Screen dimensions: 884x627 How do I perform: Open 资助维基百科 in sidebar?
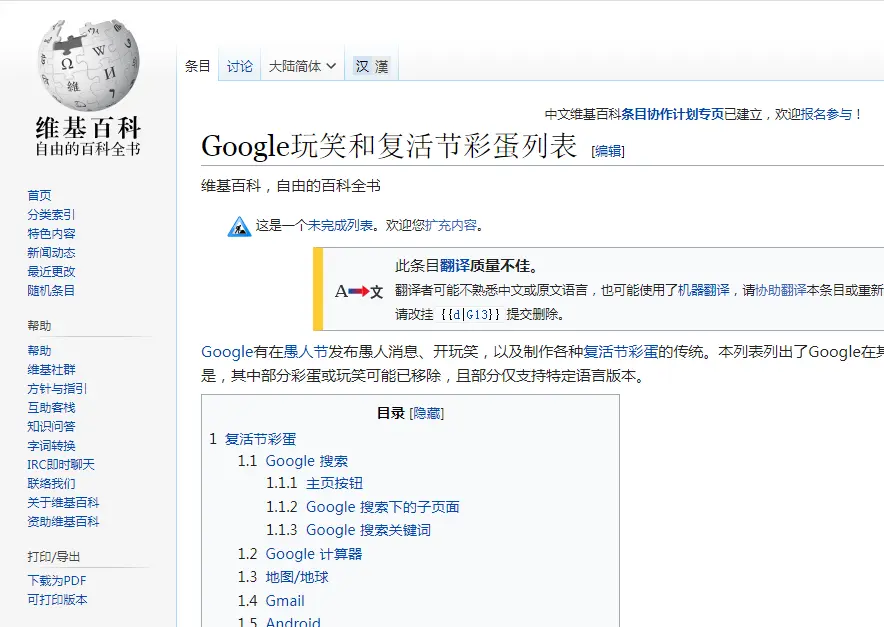63,522
